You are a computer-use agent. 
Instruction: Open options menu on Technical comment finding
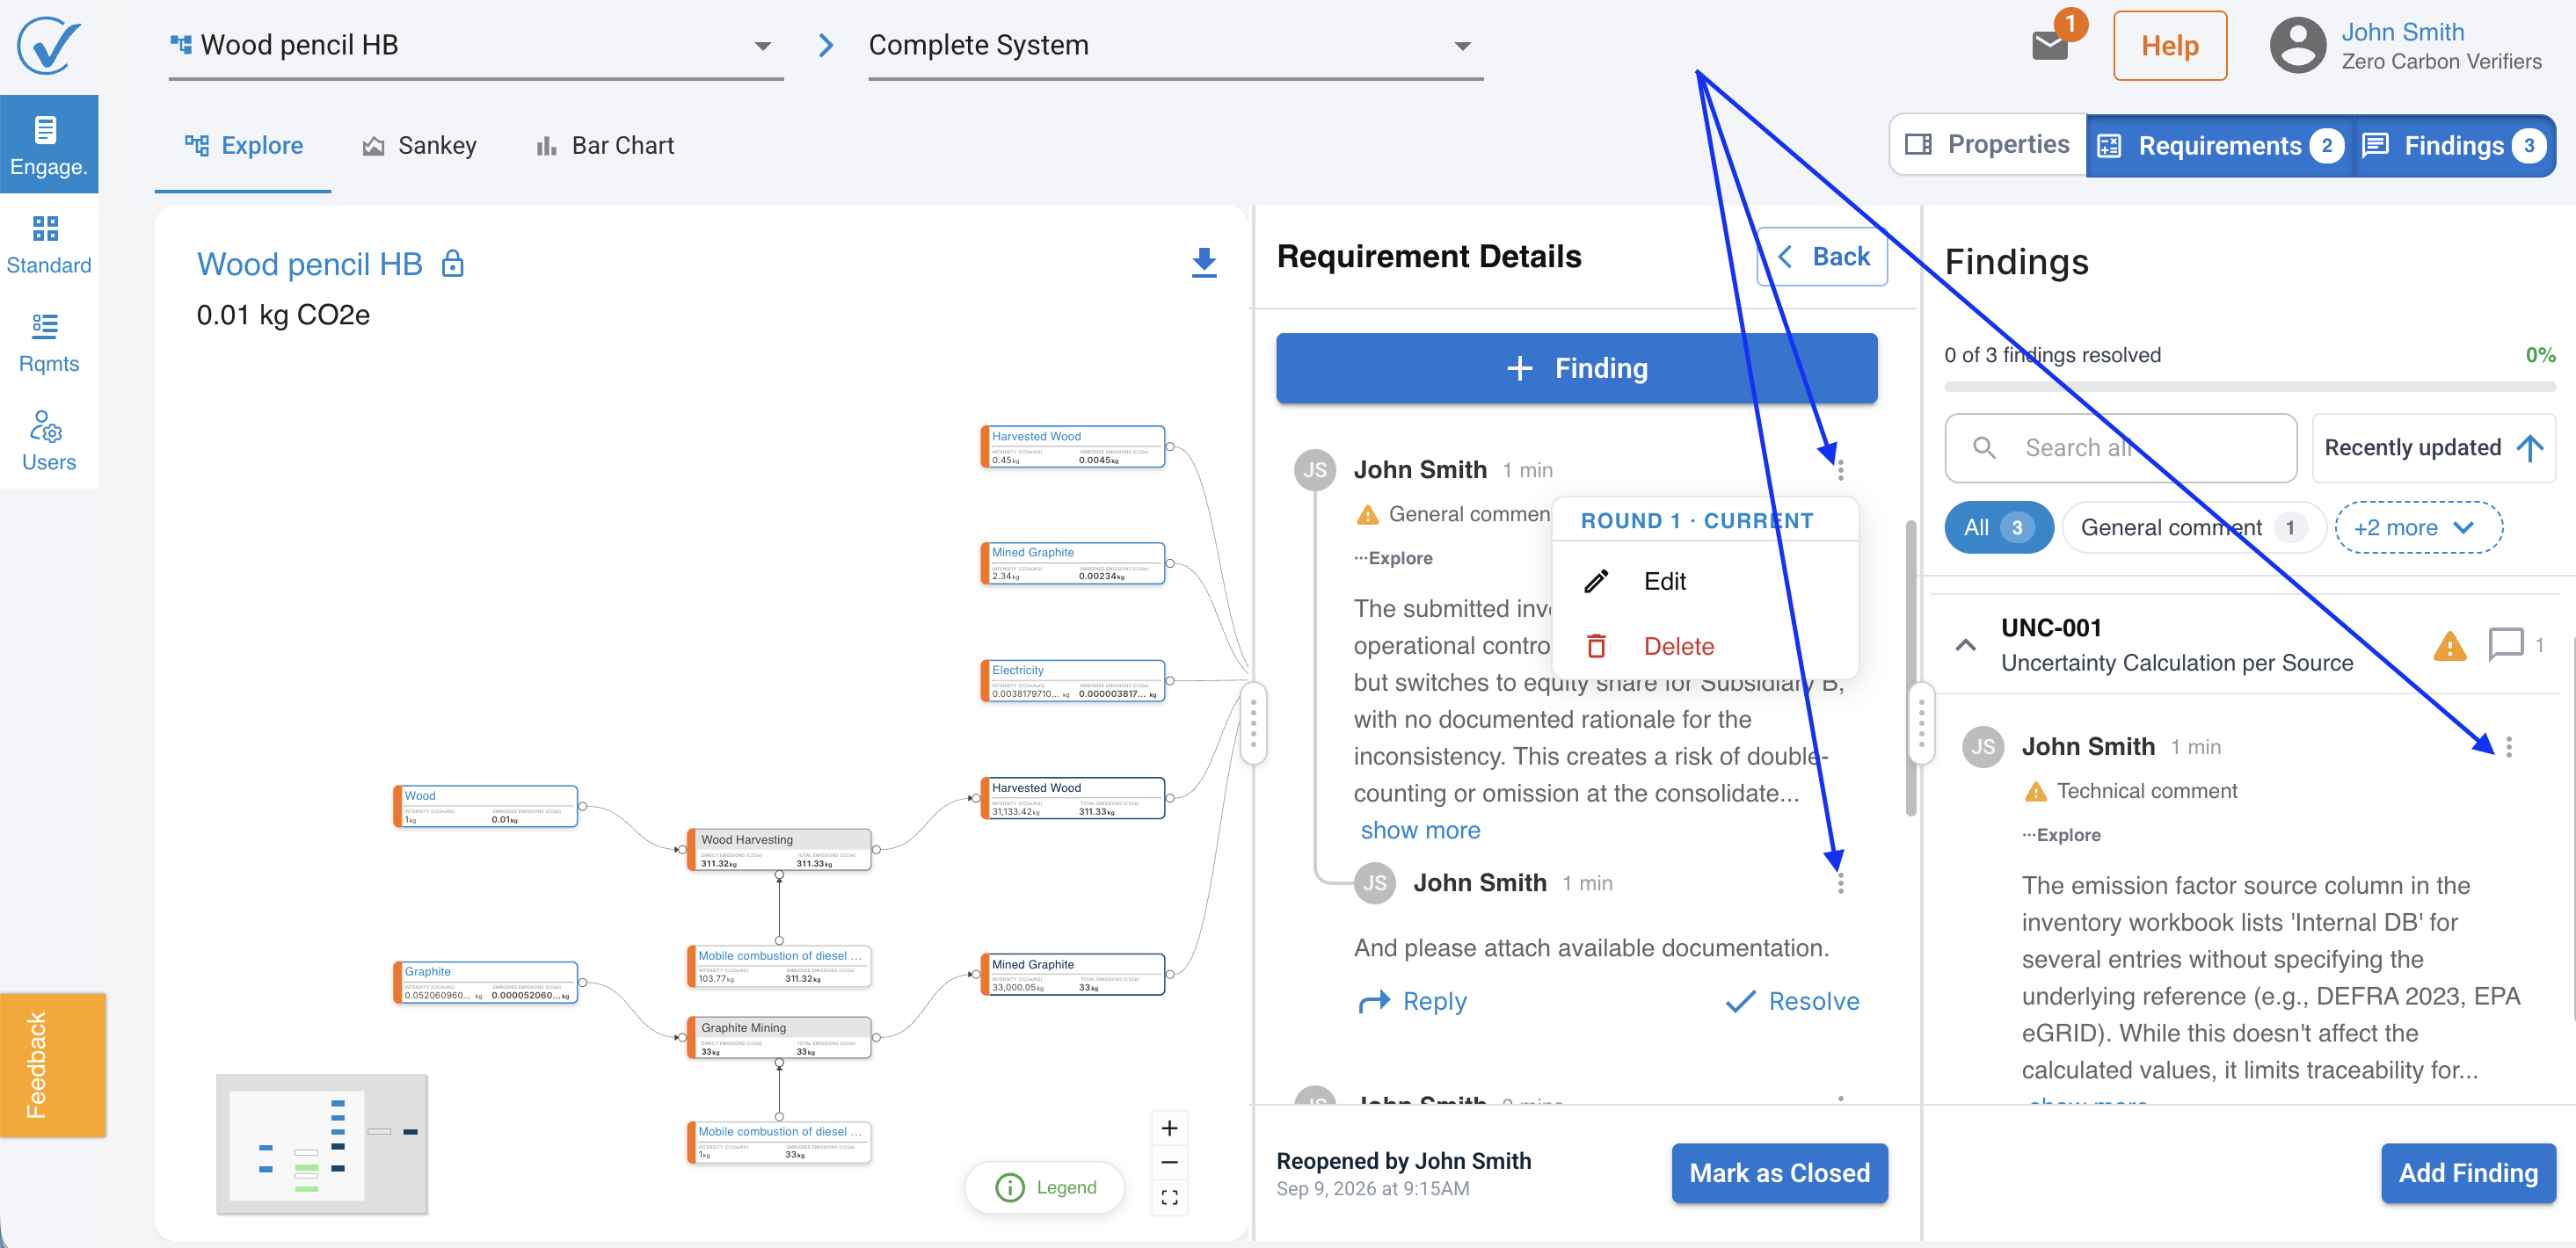[2508, 747]
